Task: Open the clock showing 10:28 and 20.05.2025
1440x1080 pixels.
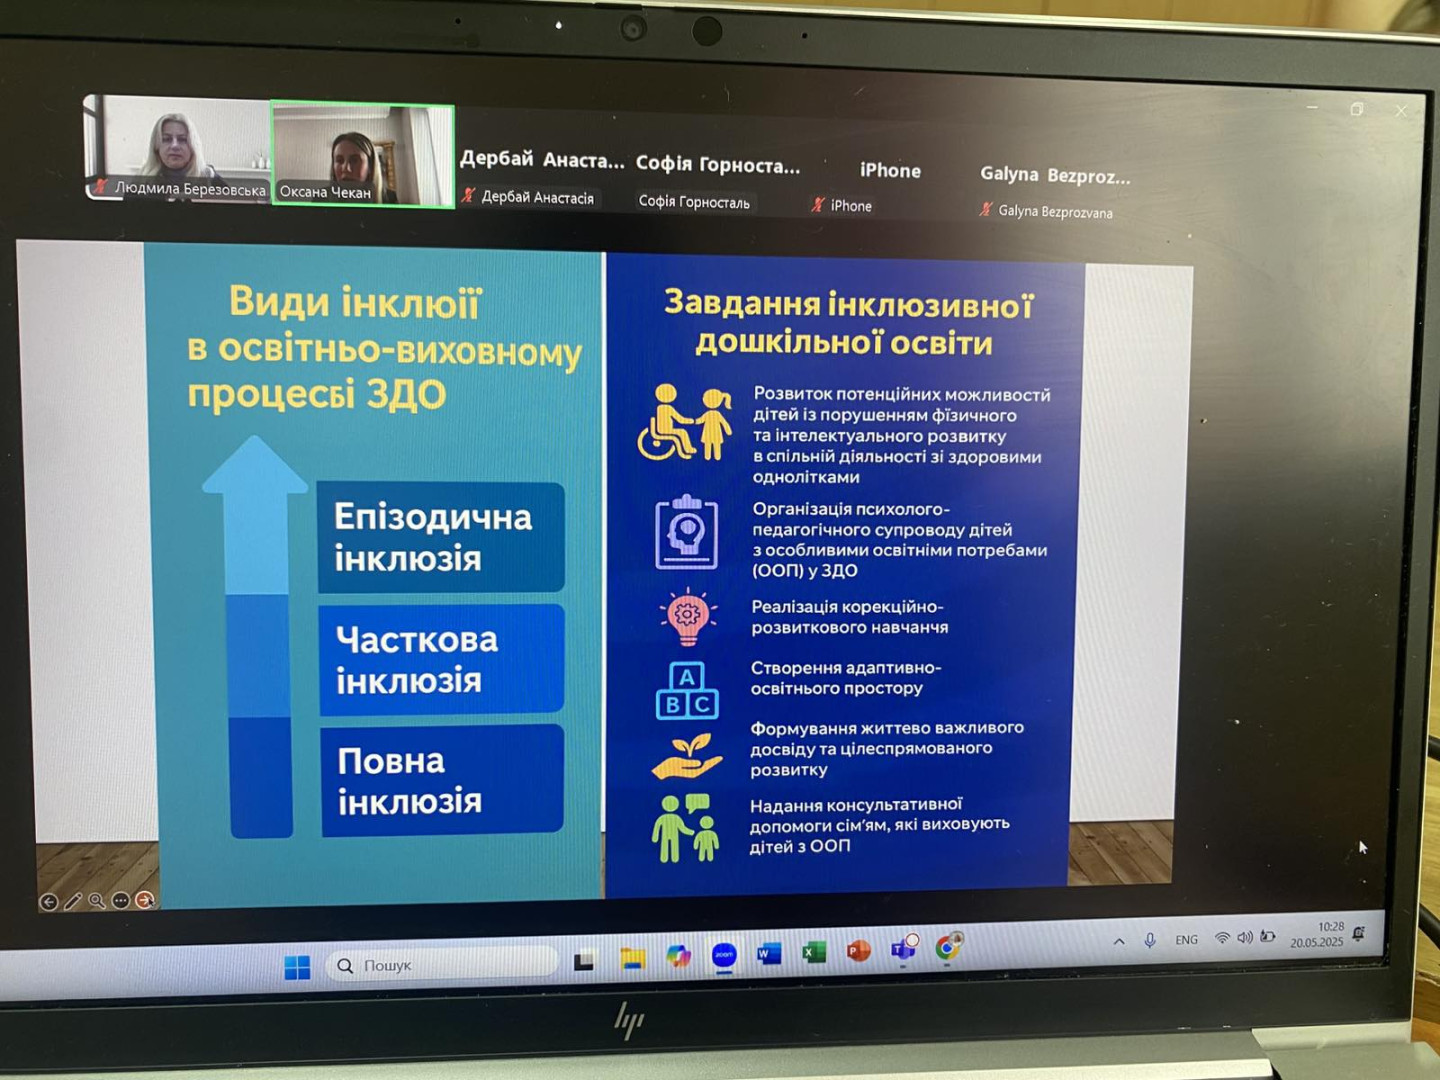Action: (1318, 934)
